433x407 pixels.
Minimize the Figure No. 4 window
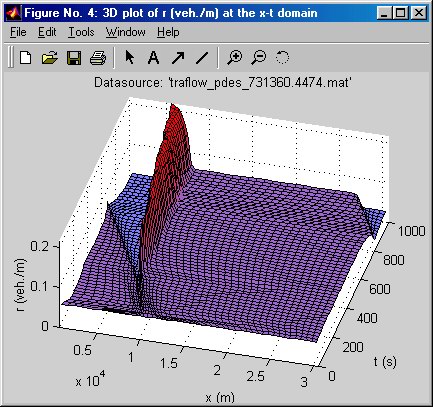pos(384,13)
